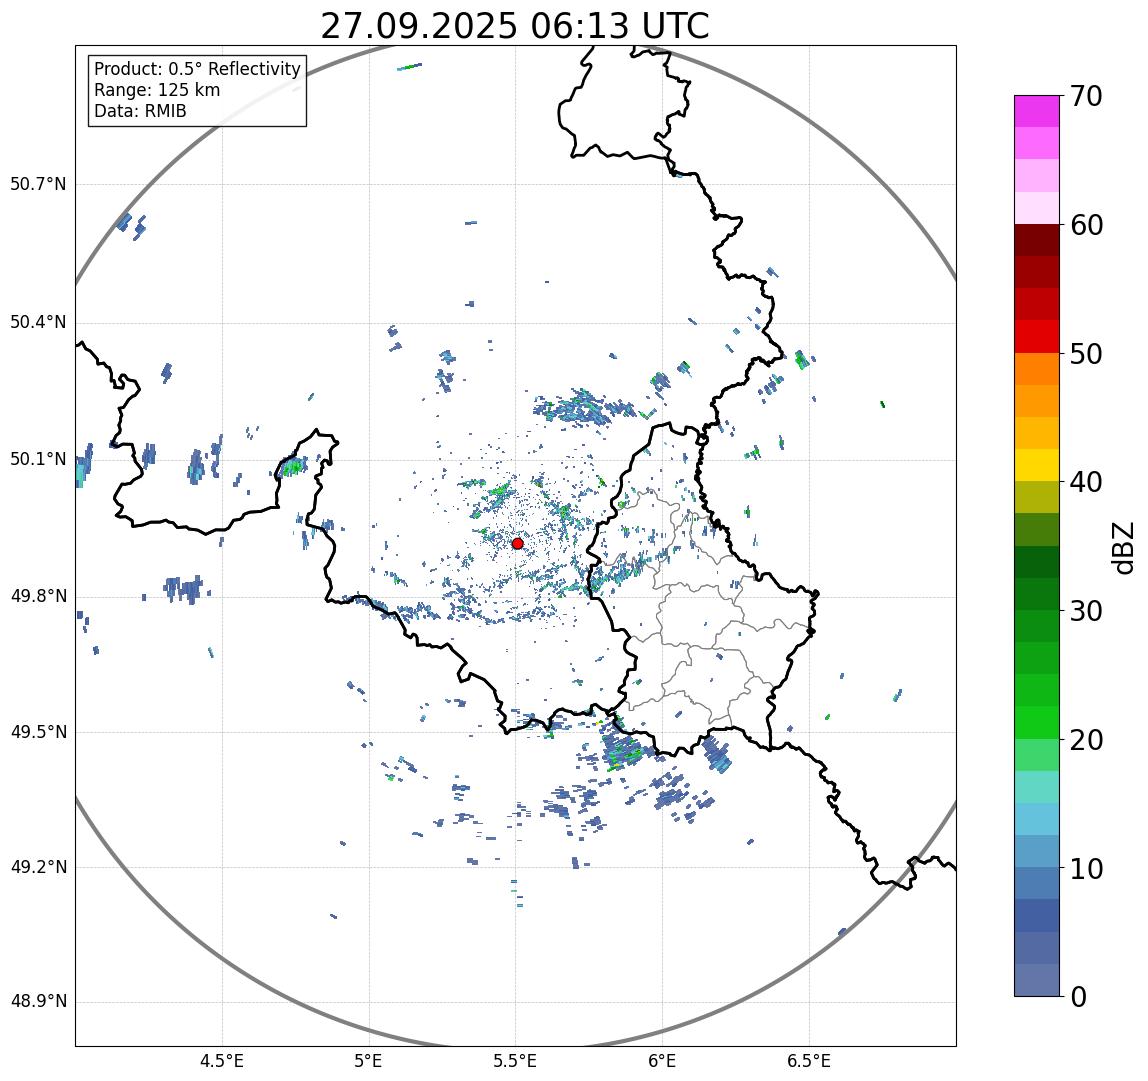This screenshot has height=1081, width=1148.
Task: Click the "Range: 125 km" legend line
Action: [x=157, y=90]
